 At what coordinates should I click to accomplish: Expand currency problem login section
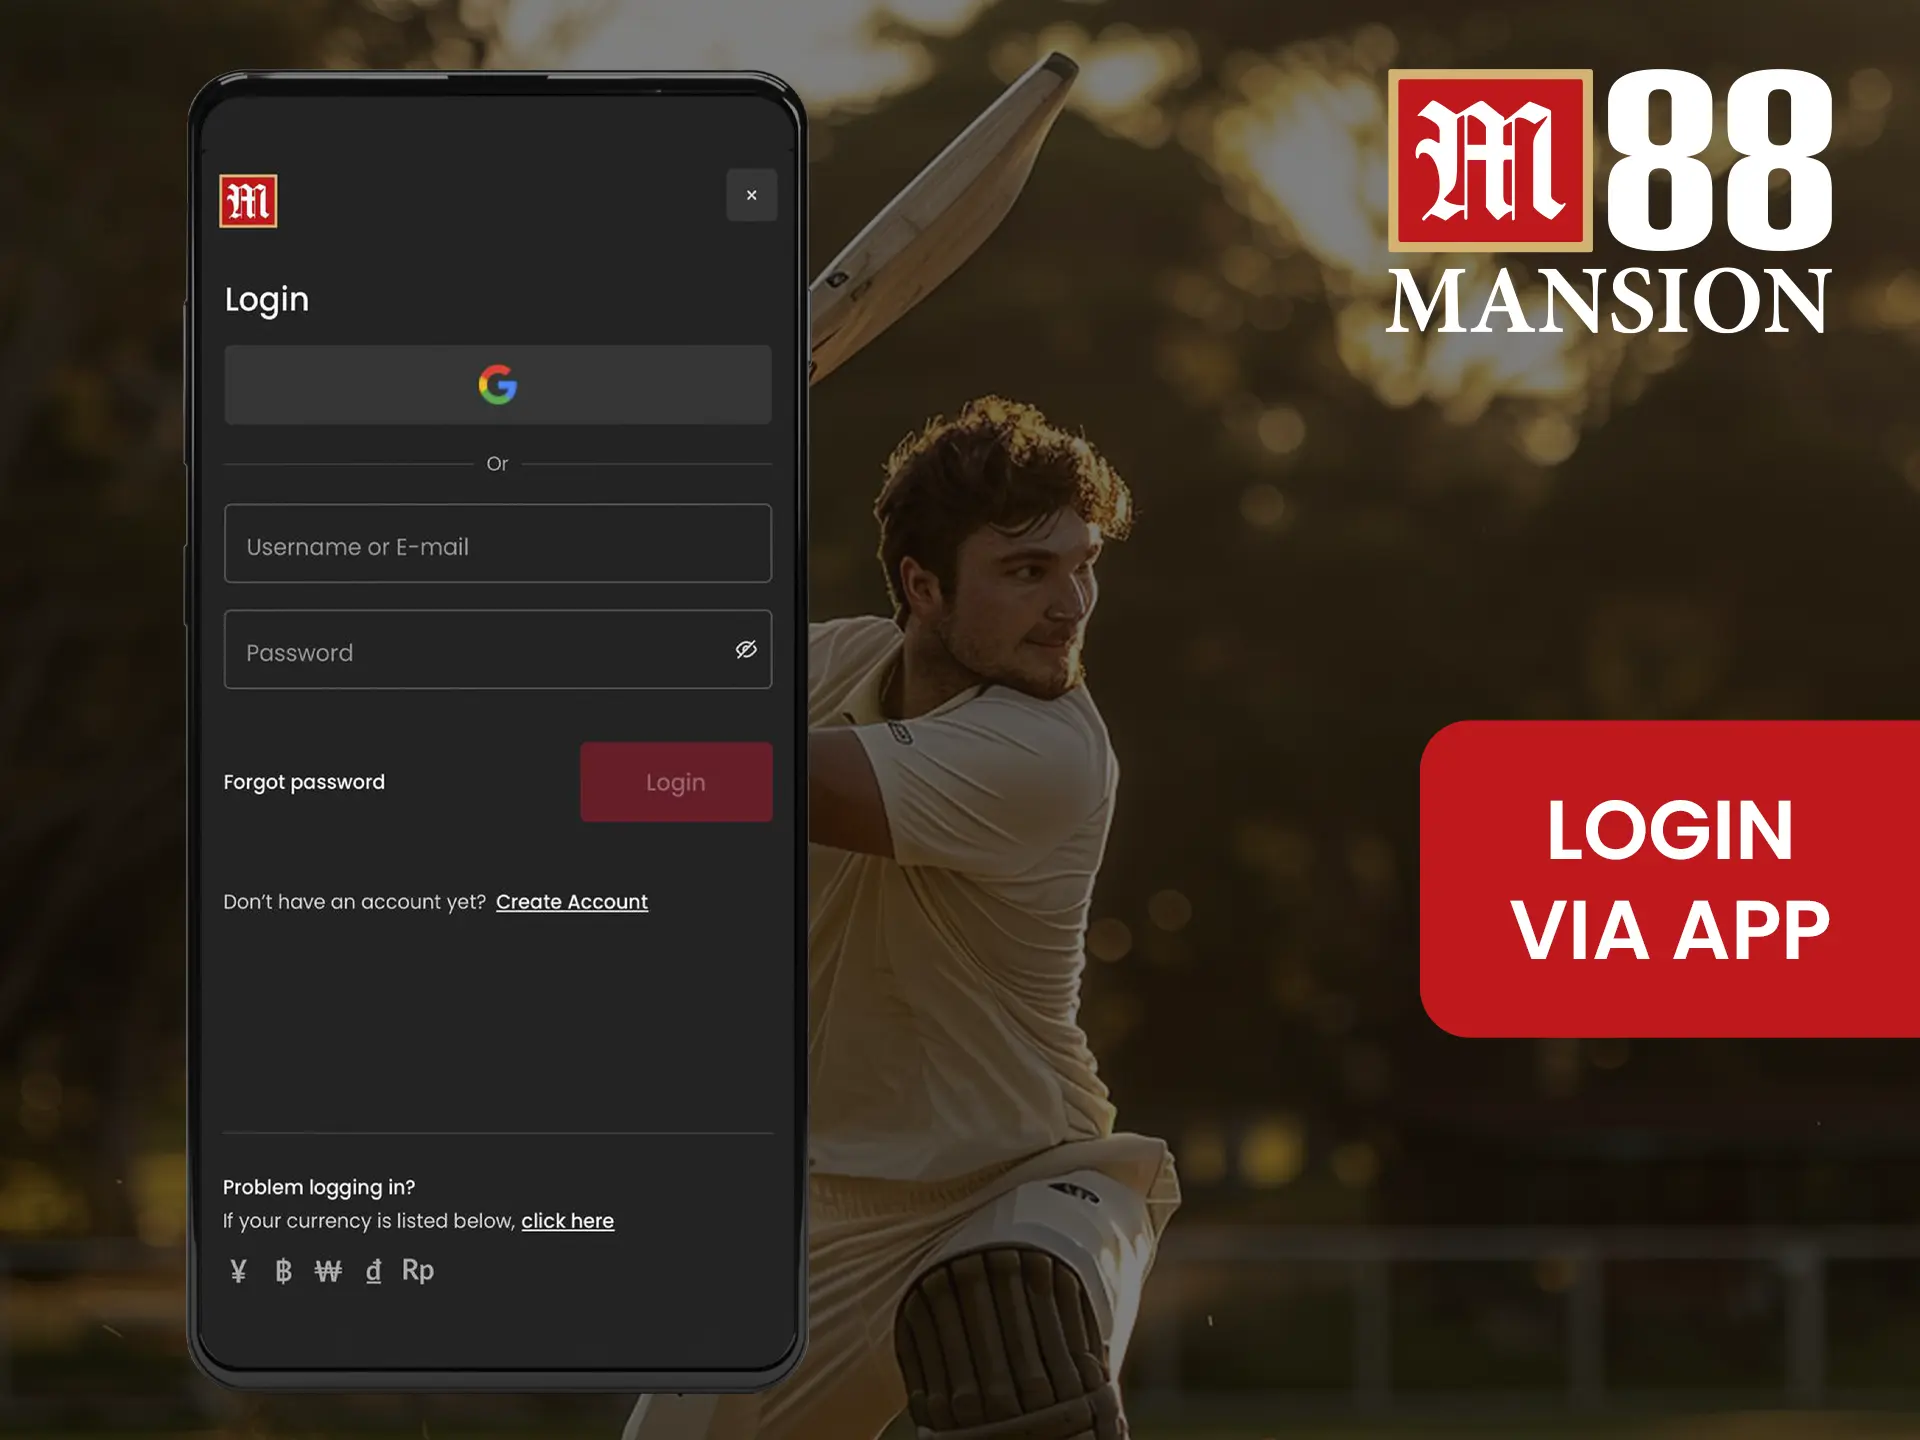click(x=565, y=1221)
